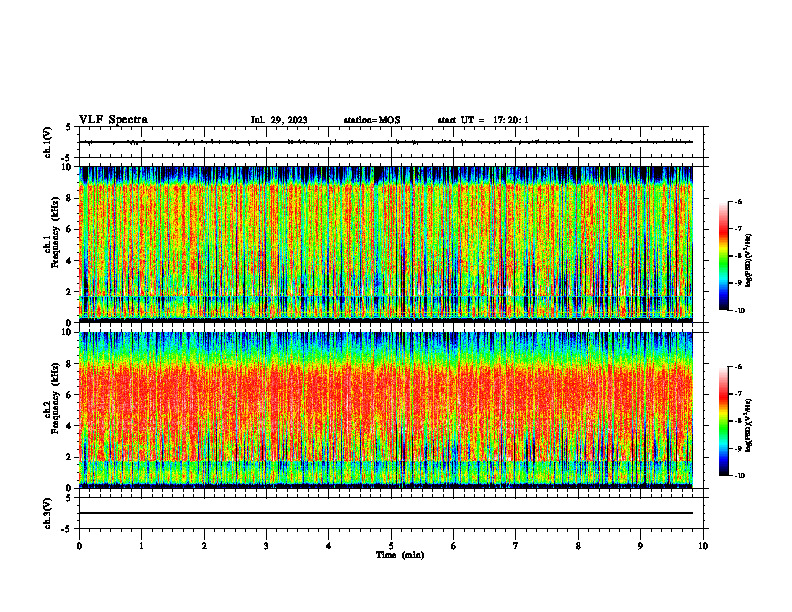
Task: Click the "8" kHz tick on ch.1 frequency axis
Action: [x=70, y=198]
